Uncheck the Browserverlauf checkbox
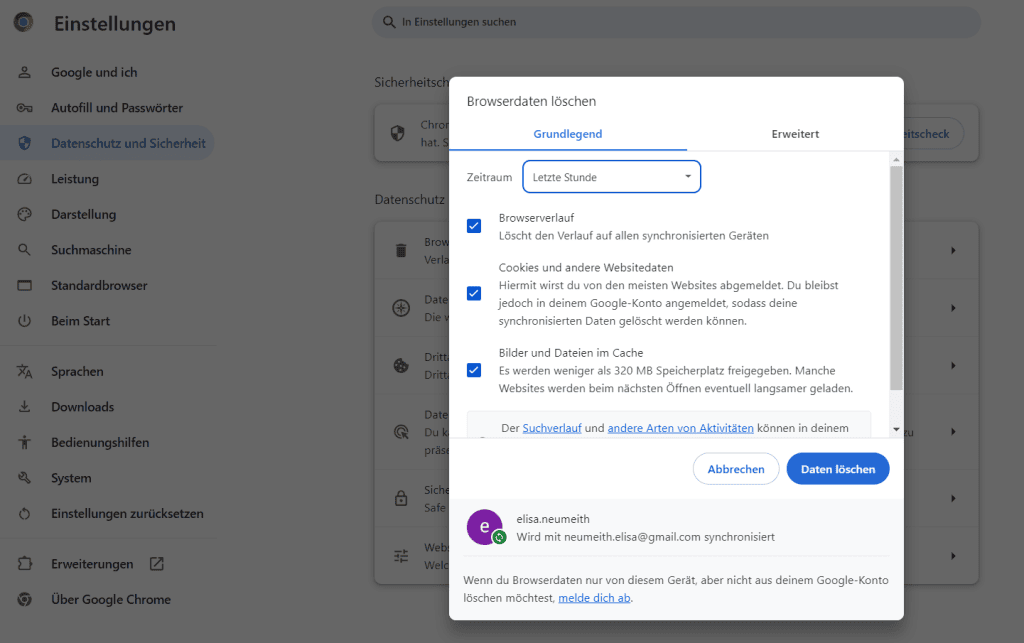Image resolution: width=1024 pixels, height=643 pixels. [x=474, y=226]
